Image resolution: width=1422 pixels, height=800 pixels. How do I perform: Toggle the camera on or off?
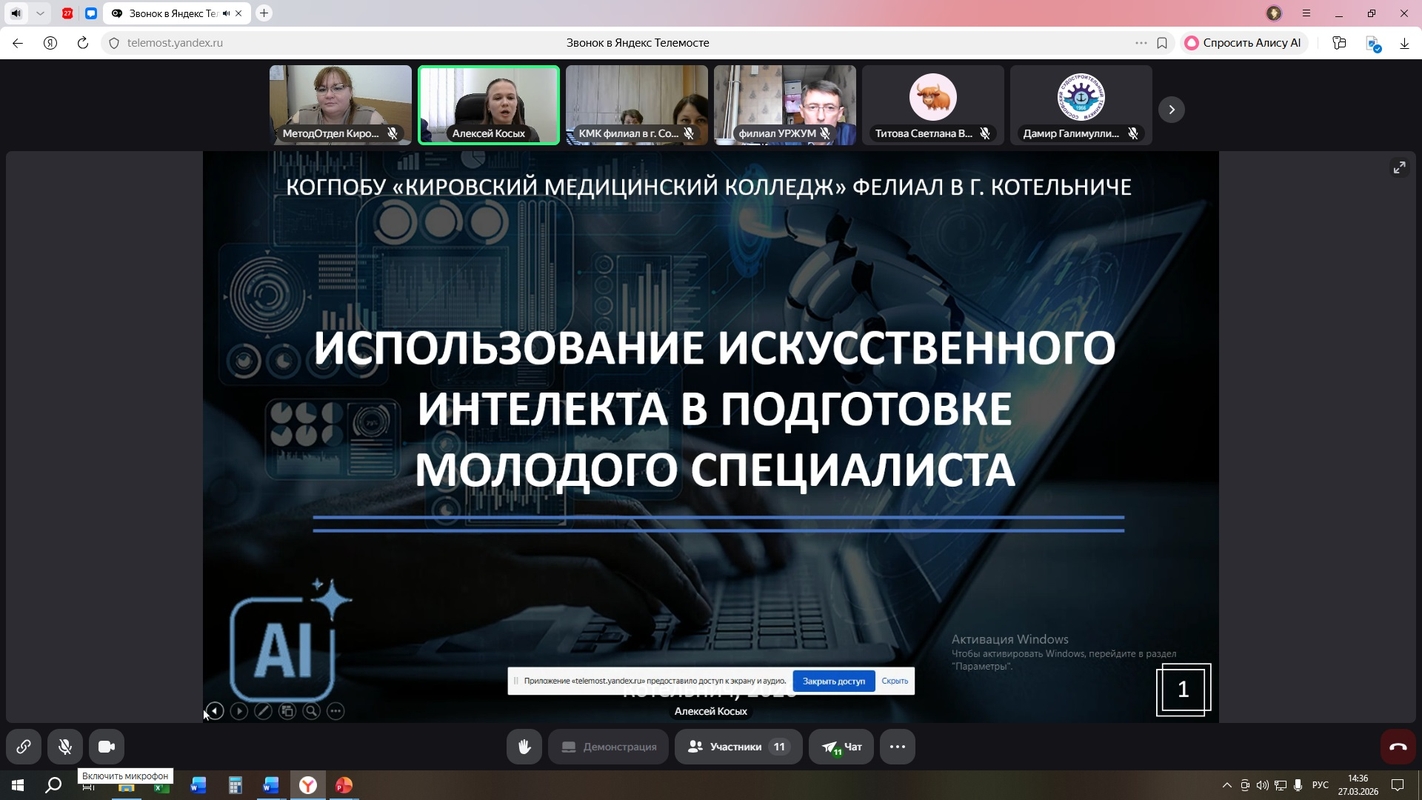[x=106, y=747]
